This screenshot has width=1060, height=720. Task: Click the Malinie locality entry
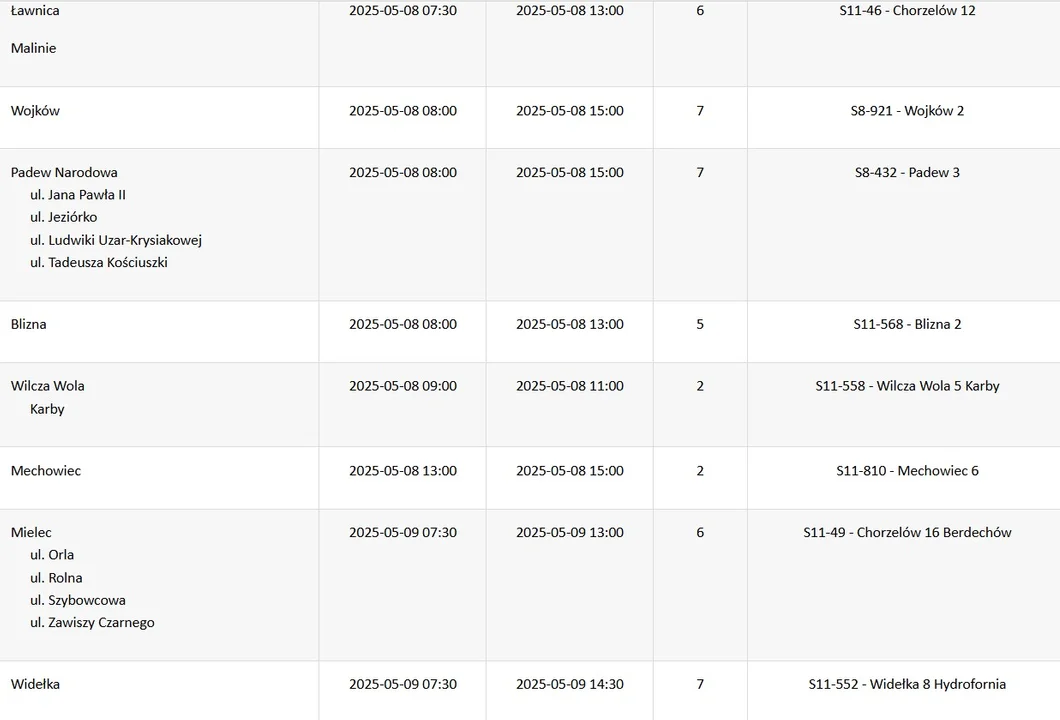pos(34,48)
